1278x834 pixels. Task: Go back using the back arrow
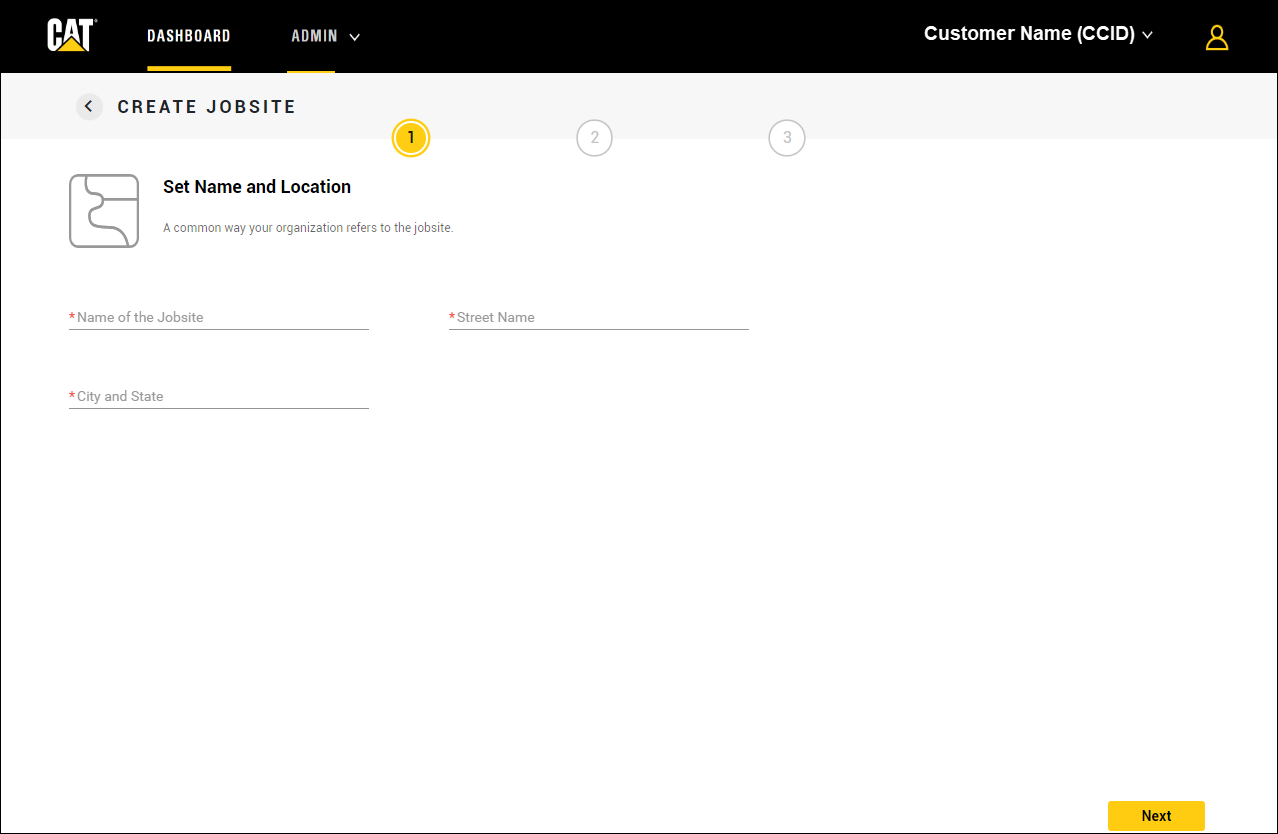click(x=89, y=107)
